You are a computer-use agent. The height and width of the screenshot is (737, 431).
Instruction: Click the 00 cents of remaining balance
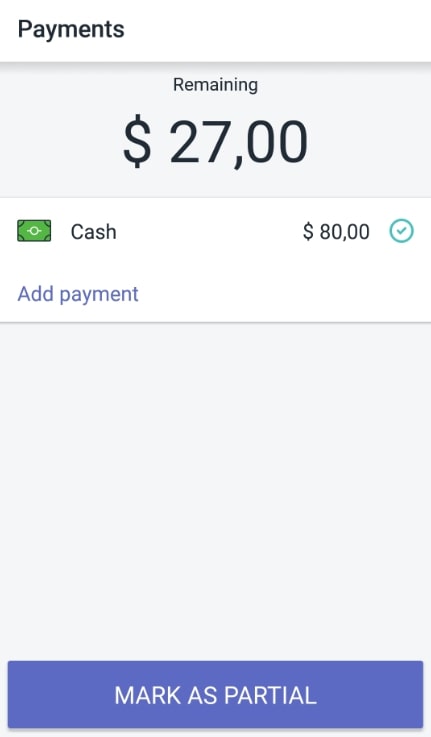(277, 141)
